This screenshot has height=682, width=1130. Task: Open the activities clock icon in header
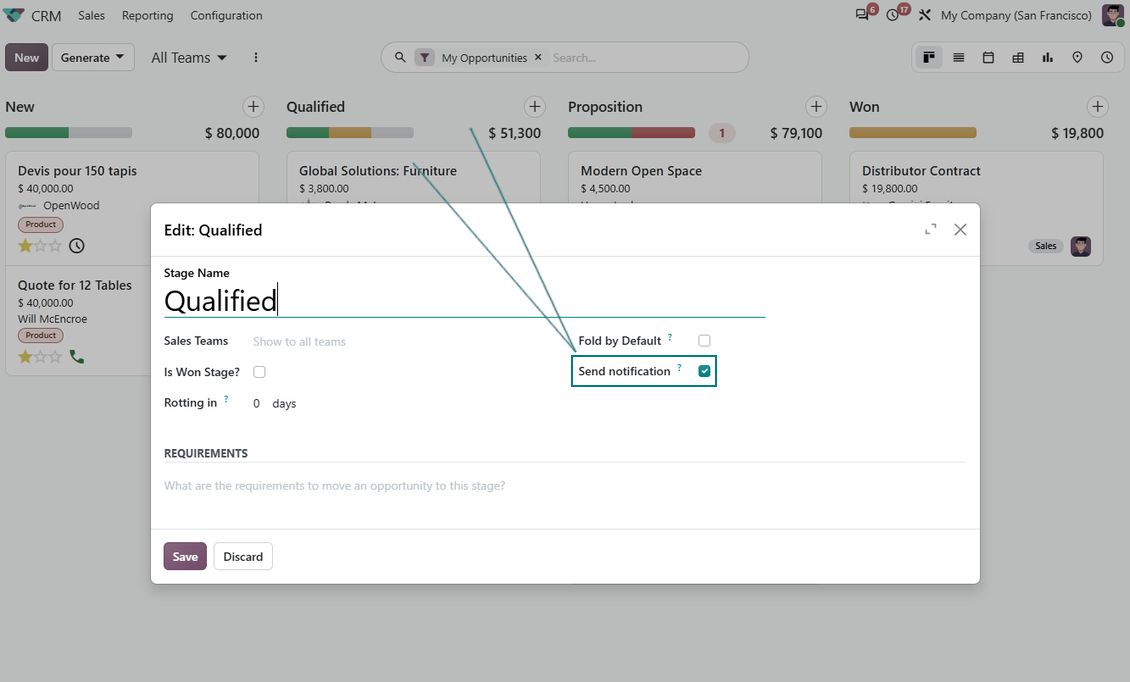893,15
